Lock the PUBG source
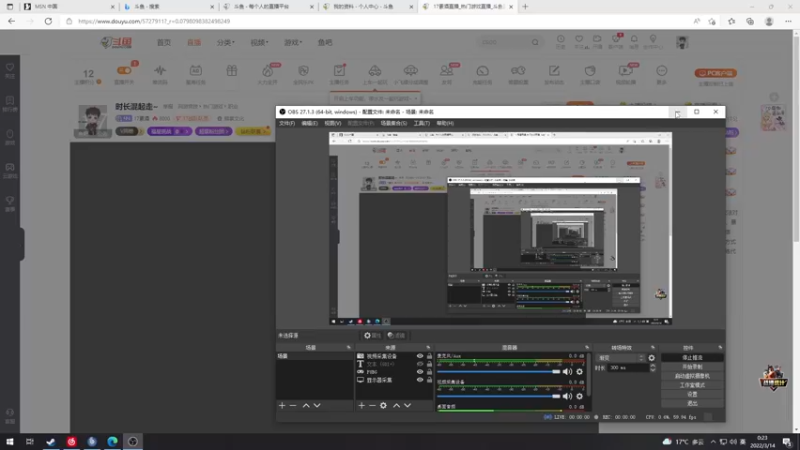Screen dimensions: 800x450 [x=429, y=372]
